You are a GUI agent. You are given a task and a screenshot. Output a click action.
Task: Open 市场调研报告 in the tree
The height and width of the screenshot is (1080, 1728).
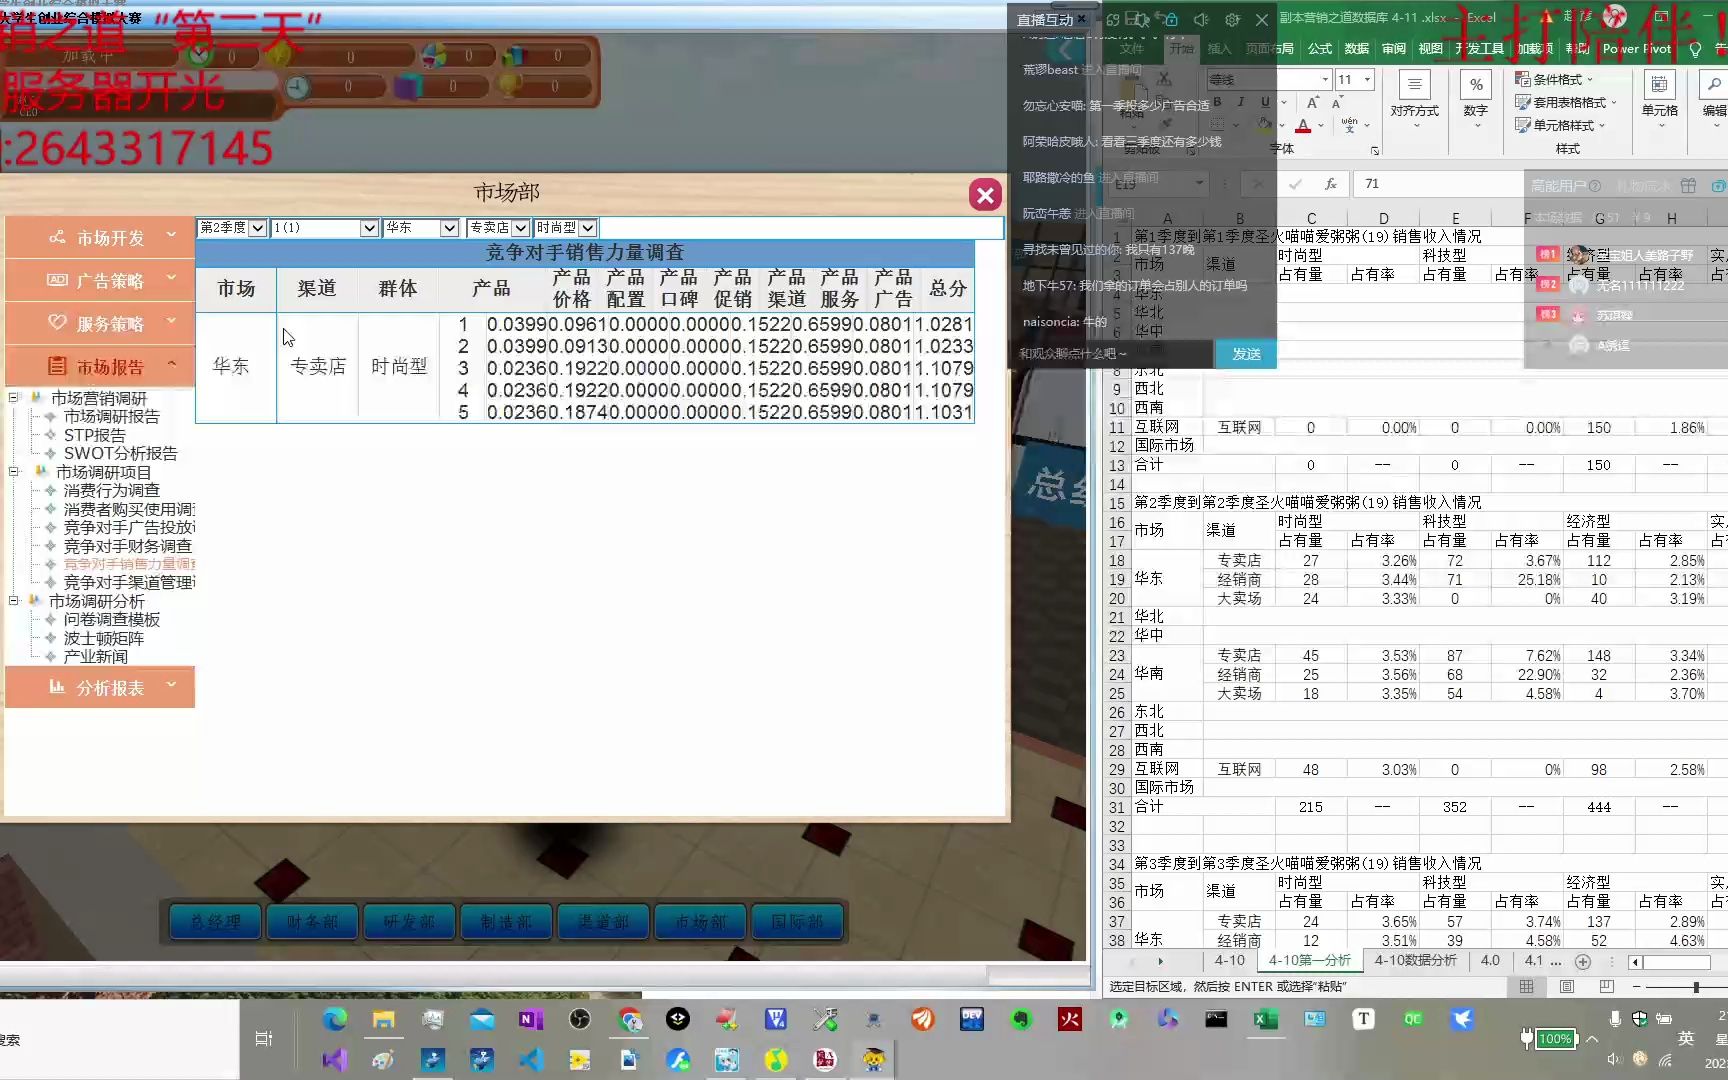111,416
